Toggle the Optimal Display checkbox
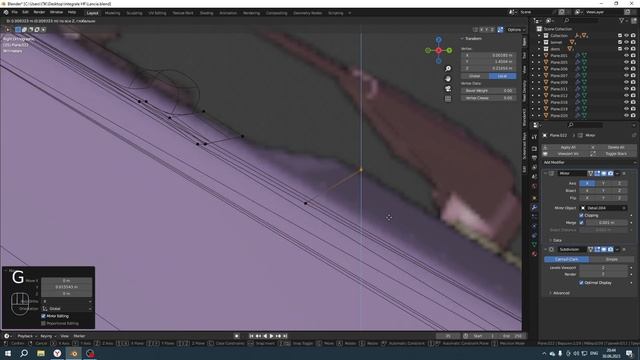The height and width of the screenshot is (360, 640). click(581, 282)
